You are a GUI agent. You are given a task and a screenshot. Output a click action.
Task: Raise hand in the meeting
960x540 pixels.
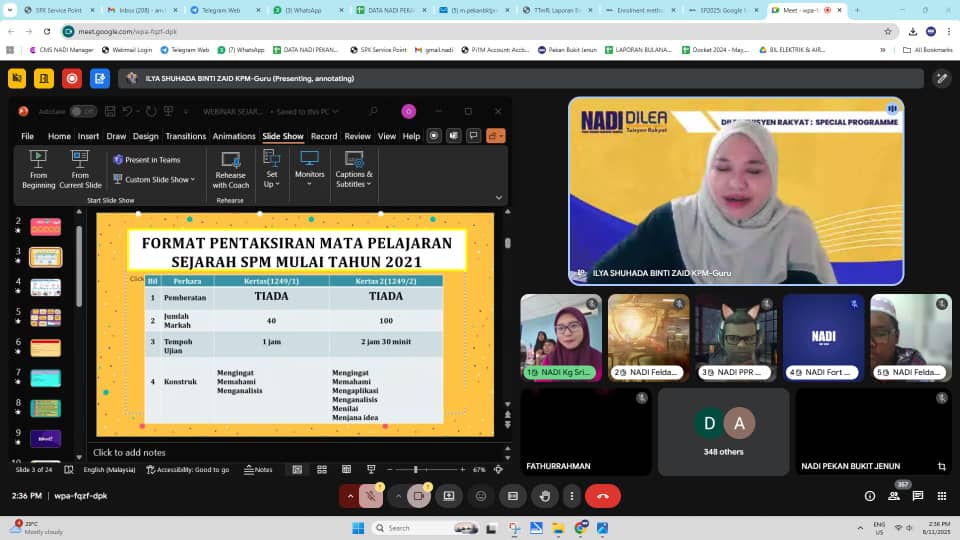click(544, 496)
